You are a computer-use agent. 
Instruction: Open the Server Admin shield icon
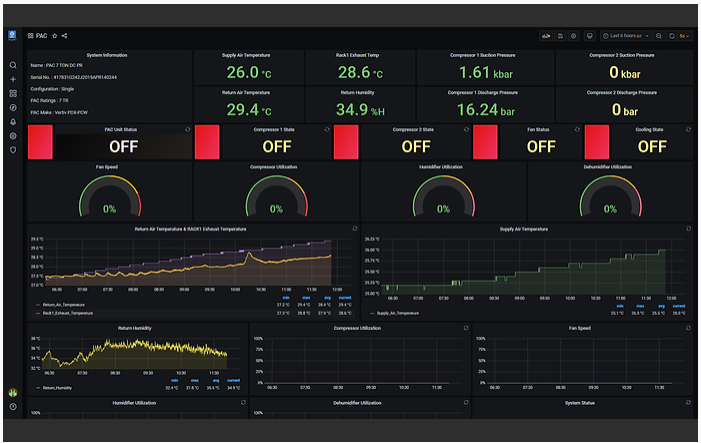click(x=13, y=150)
